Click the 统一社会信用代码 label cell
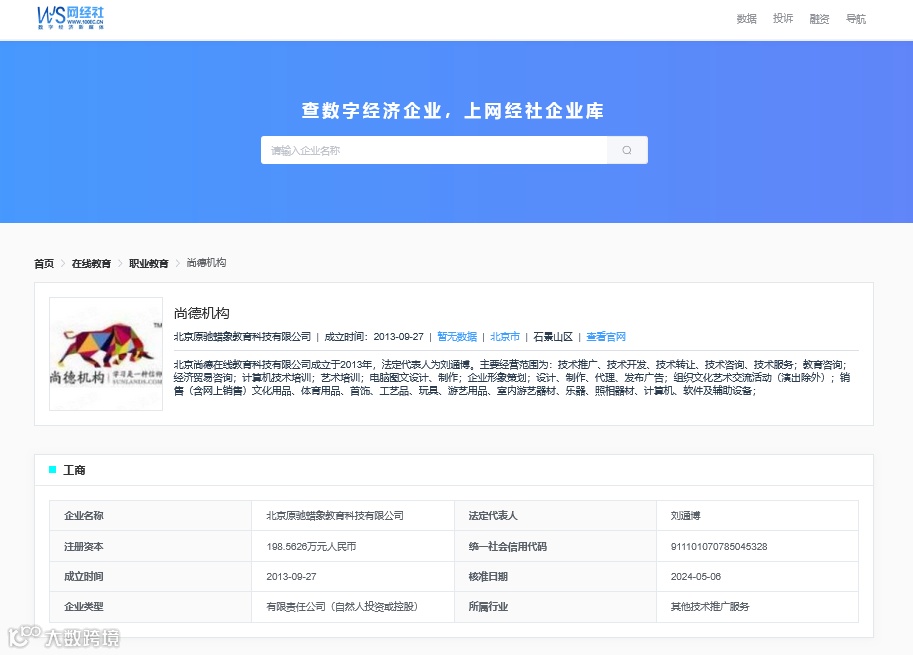Screen dimensions: 913x655 pyautogui.click(x=555, y=546)
